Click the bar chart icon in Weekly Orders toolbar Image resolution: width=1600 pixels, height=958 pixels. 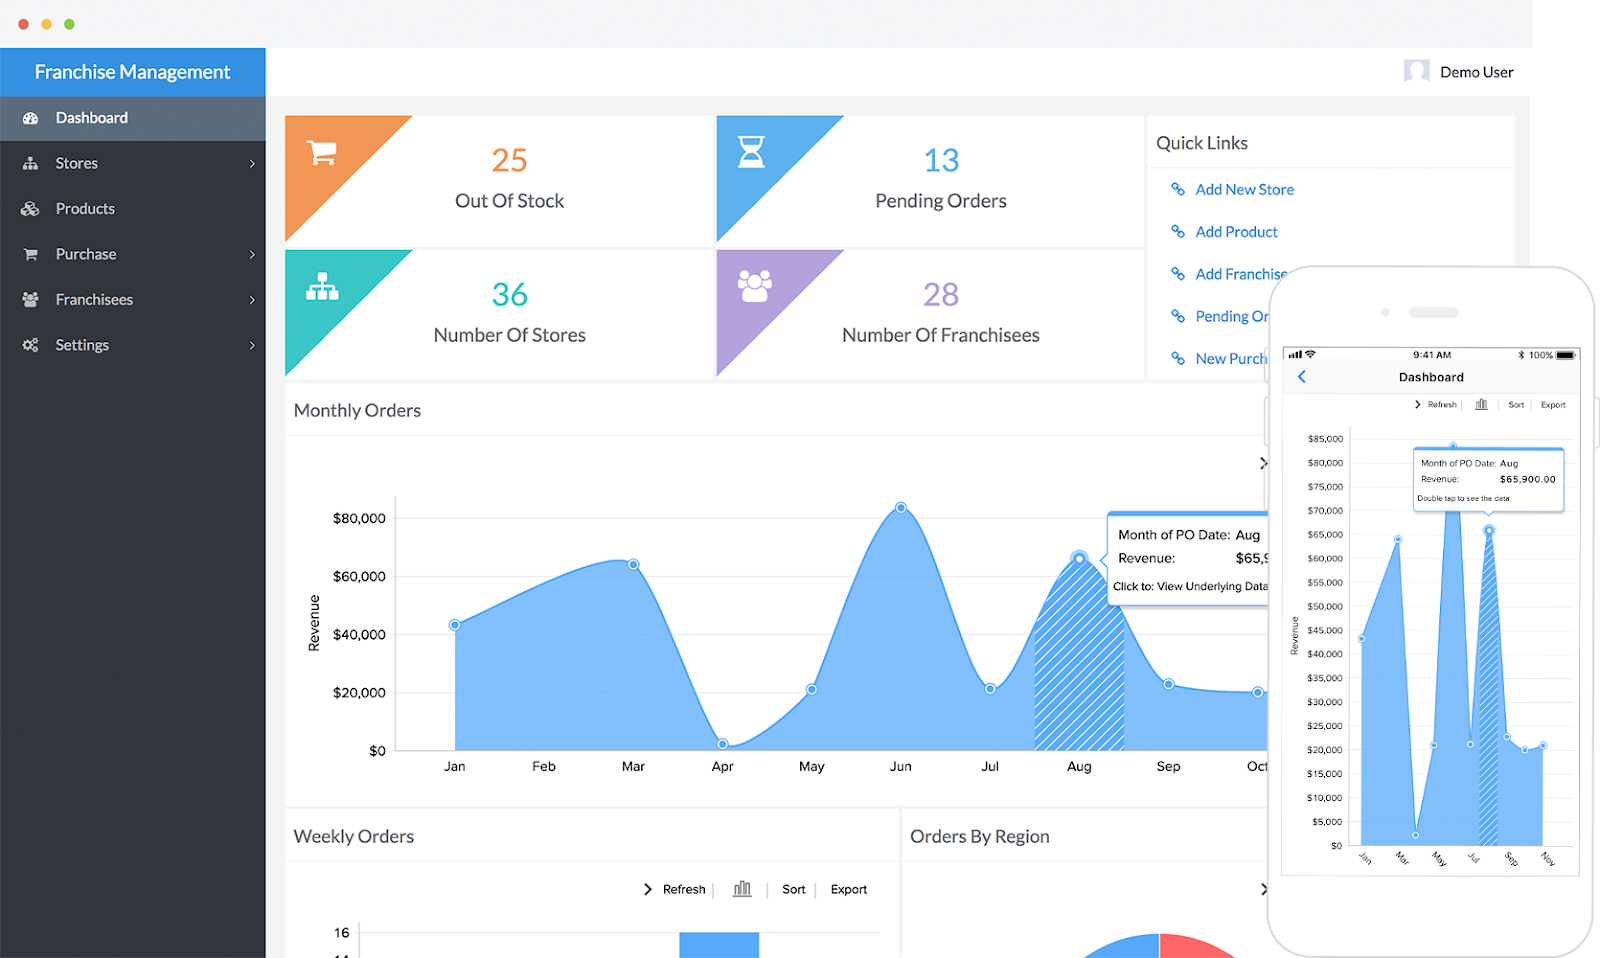[x=742, y=889]
